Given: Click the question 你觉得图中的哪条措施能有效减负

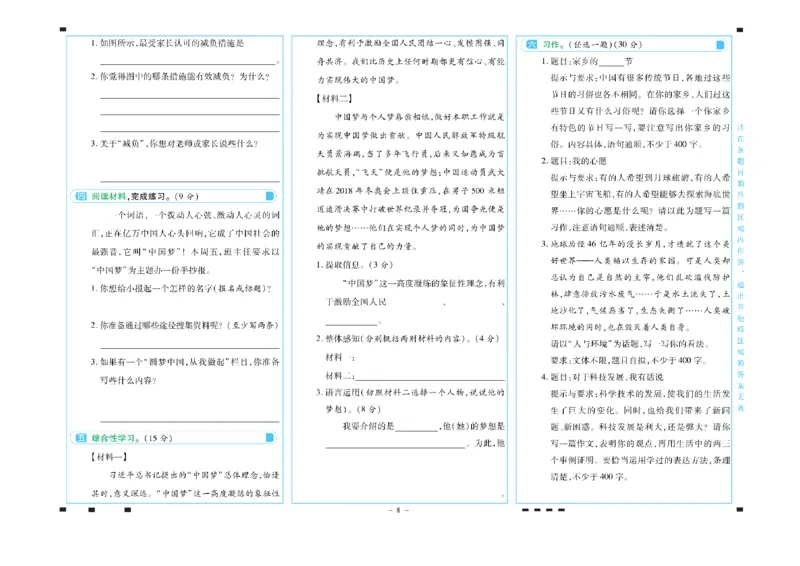Looking at the screenshot, I should pos(180,76).
